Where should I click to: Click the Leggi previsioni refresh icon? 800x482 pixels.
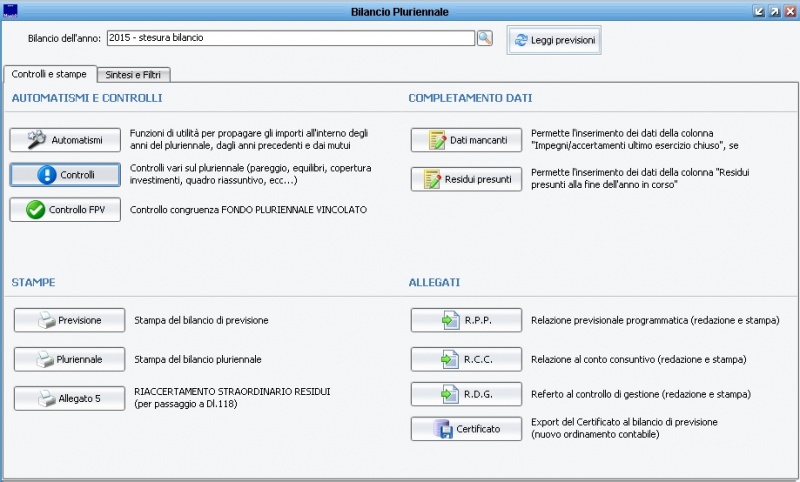point(522,41)
